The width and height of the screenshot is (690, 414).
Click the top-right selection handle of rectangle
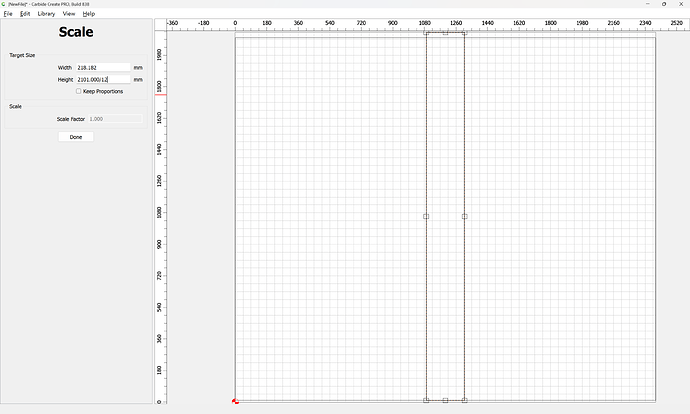464,33
